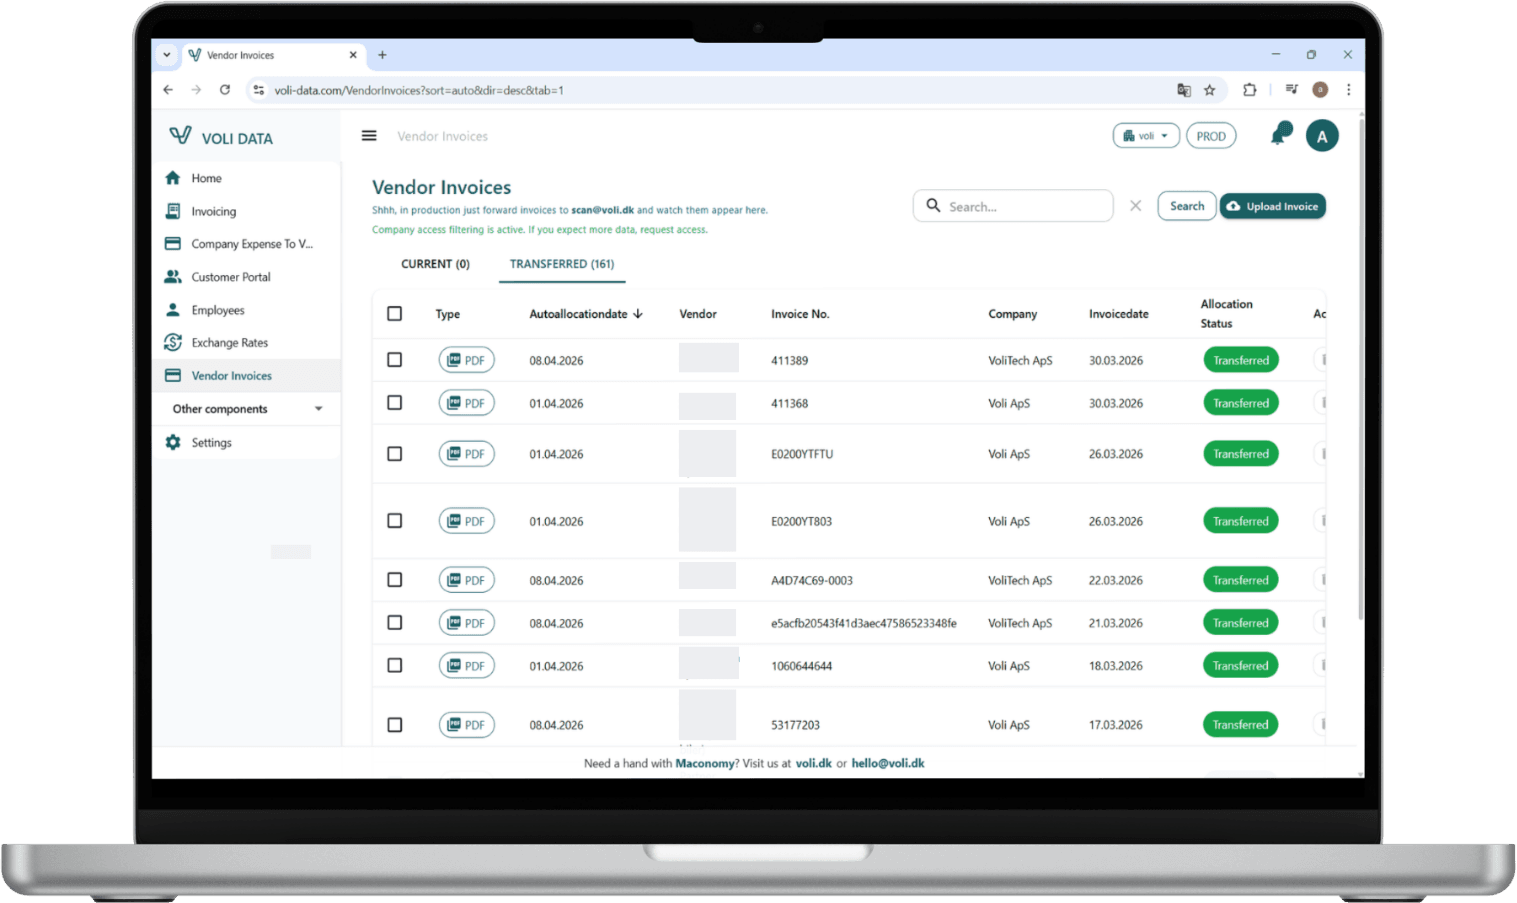The width and height of the screenshot is (1517, 903).
Task: Switch to the CURRENT (0) tab
Action: 435,263
